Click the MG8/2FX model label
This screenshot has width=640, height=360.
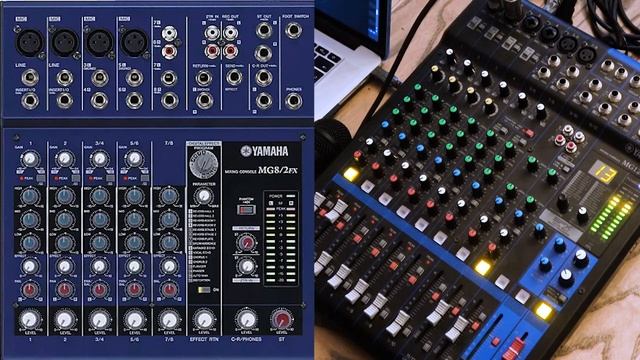click(278, 170)
